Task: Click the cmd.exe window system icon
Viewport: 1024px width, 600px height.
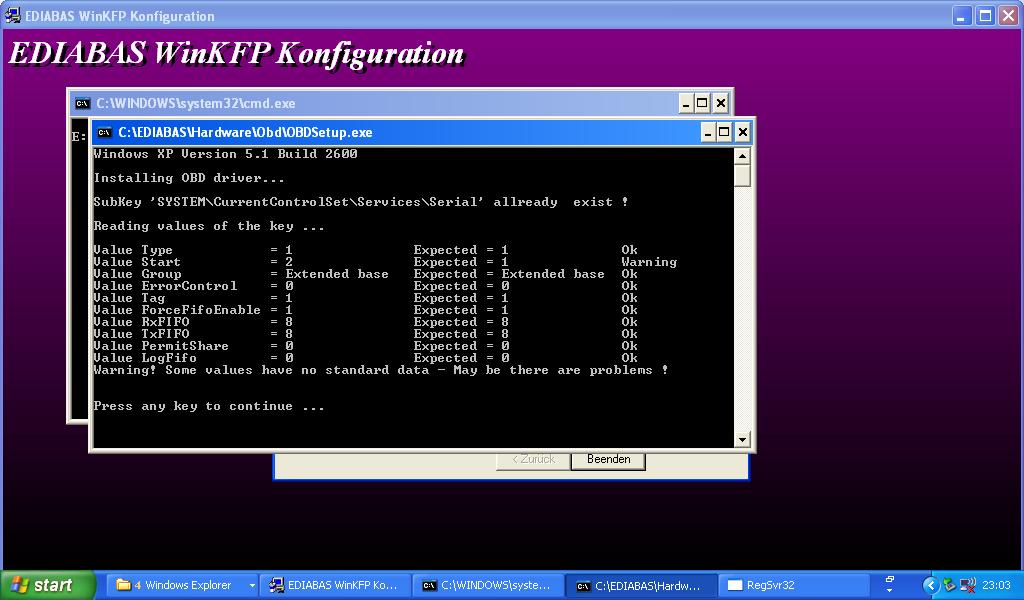Action: (x=82, y=103)
